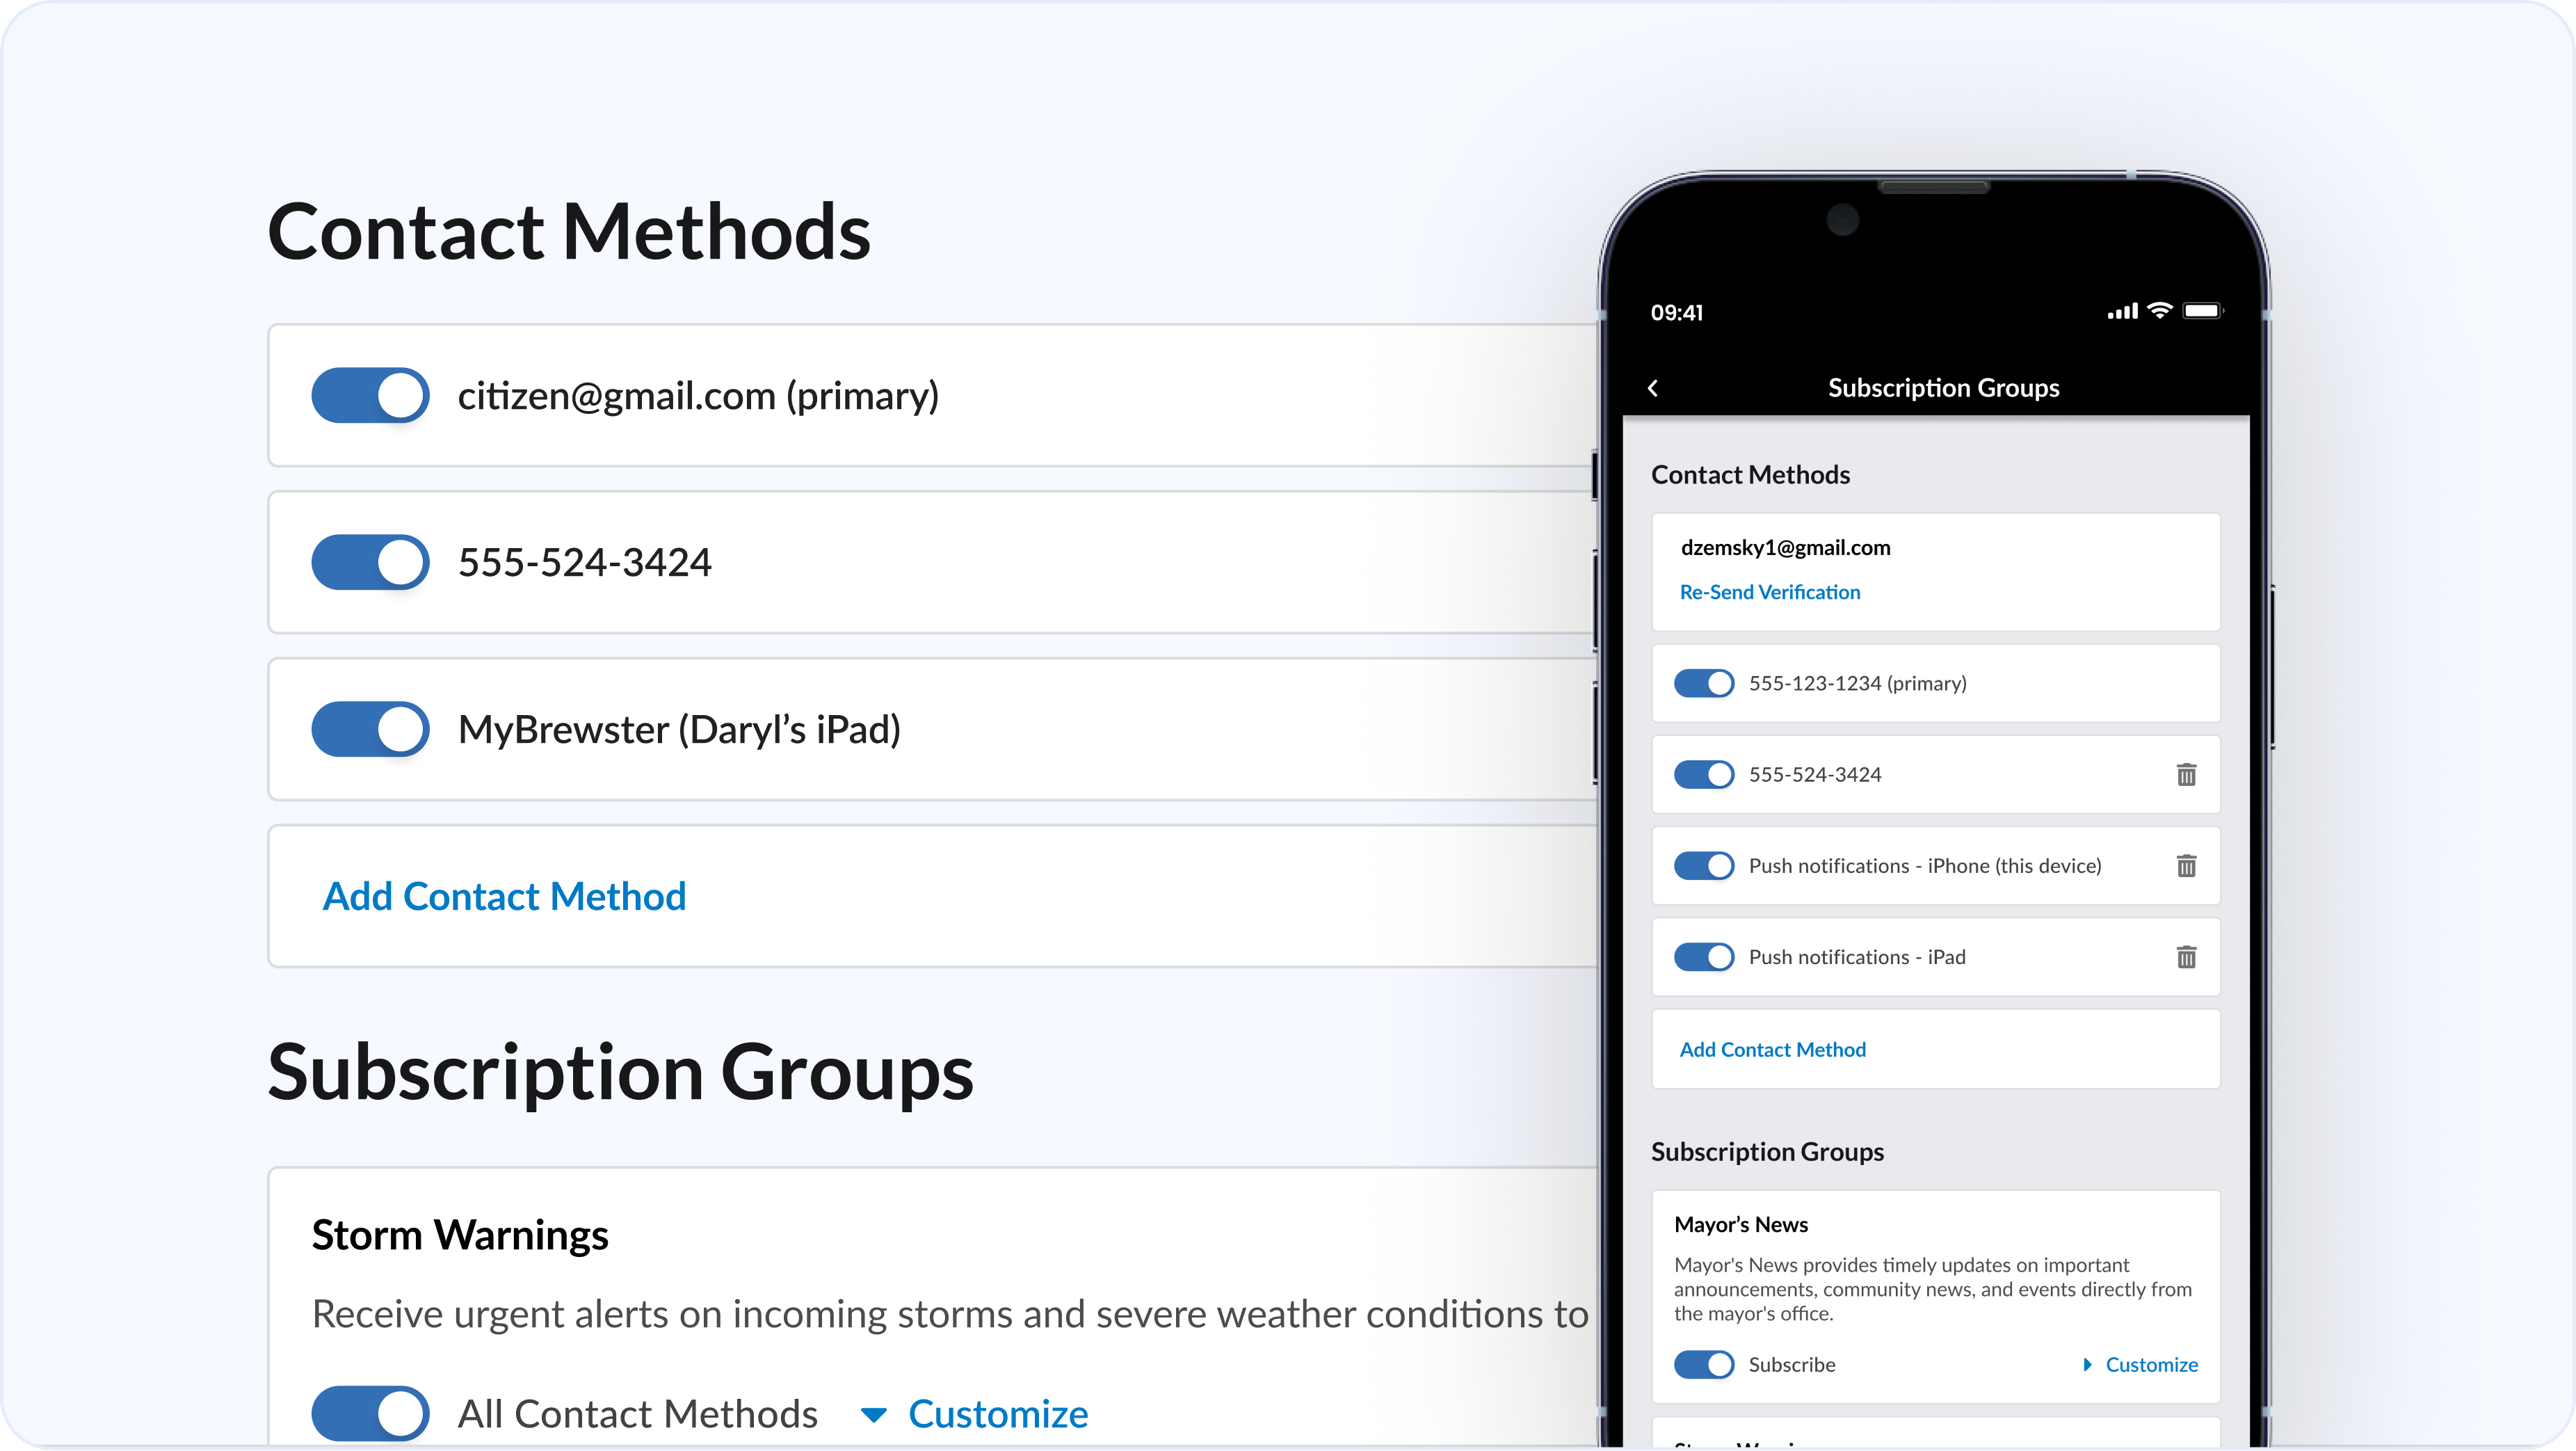Toggle All Contact Methods for Storm Warnings

[x=370, y=1413]
